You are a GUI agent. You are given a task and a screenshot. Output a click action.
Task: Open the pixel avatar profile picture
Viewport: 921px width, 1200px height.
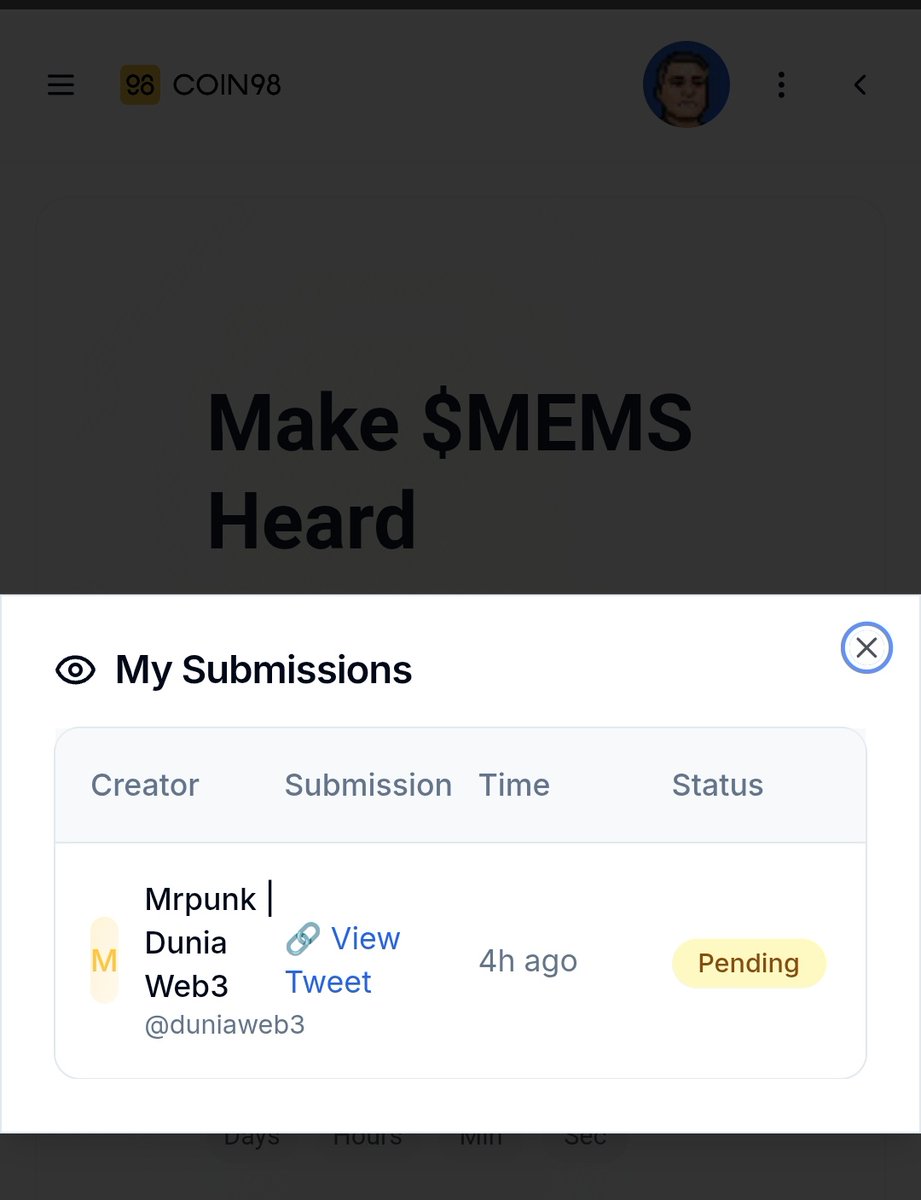(x=686, y=85)
